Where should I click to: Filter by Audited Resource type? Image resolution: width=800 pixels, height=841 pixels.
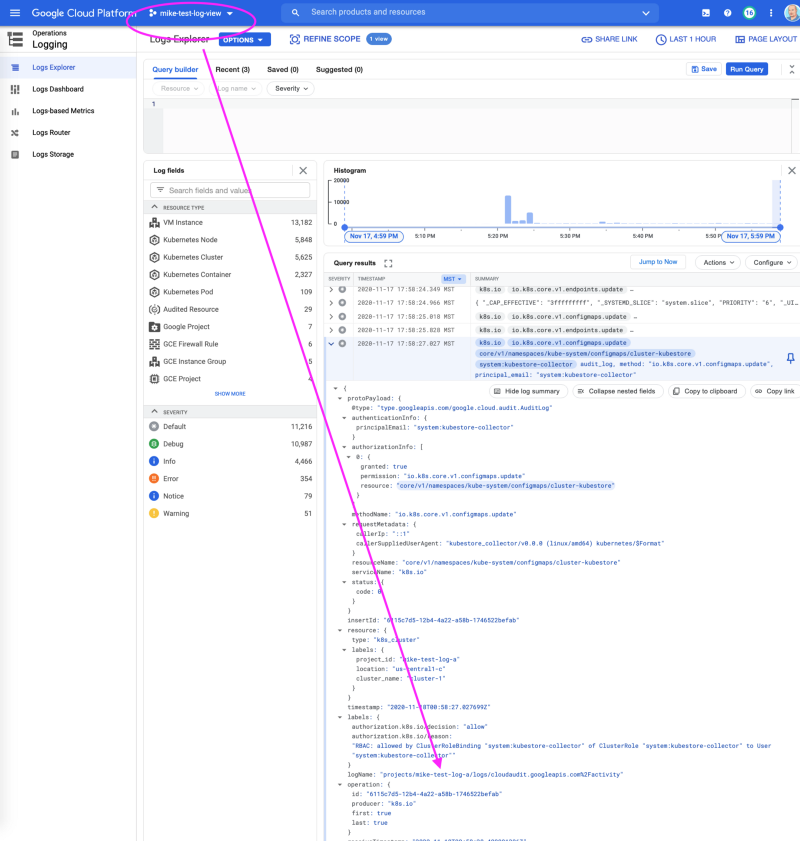pyautogui.click(x=231, y=309)
